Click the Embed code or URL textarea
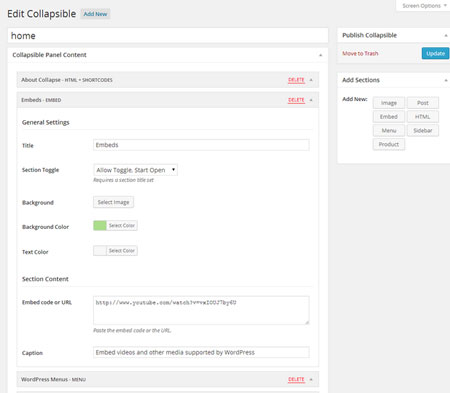 click(x=201, y=310)
